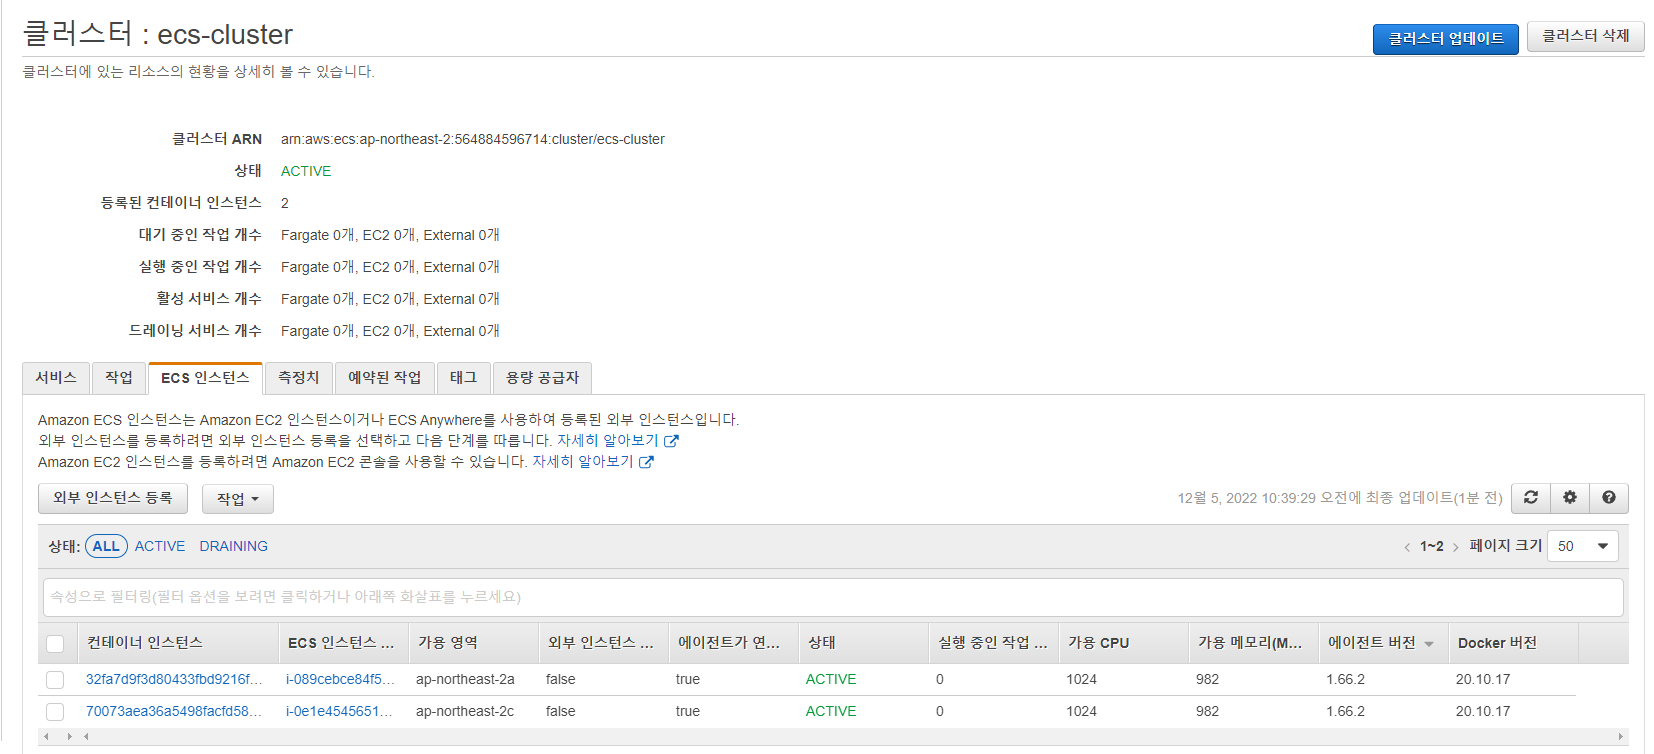Open the 용량 공급자 tab
Screen dimensions: 1654x754
click(543, 378)
